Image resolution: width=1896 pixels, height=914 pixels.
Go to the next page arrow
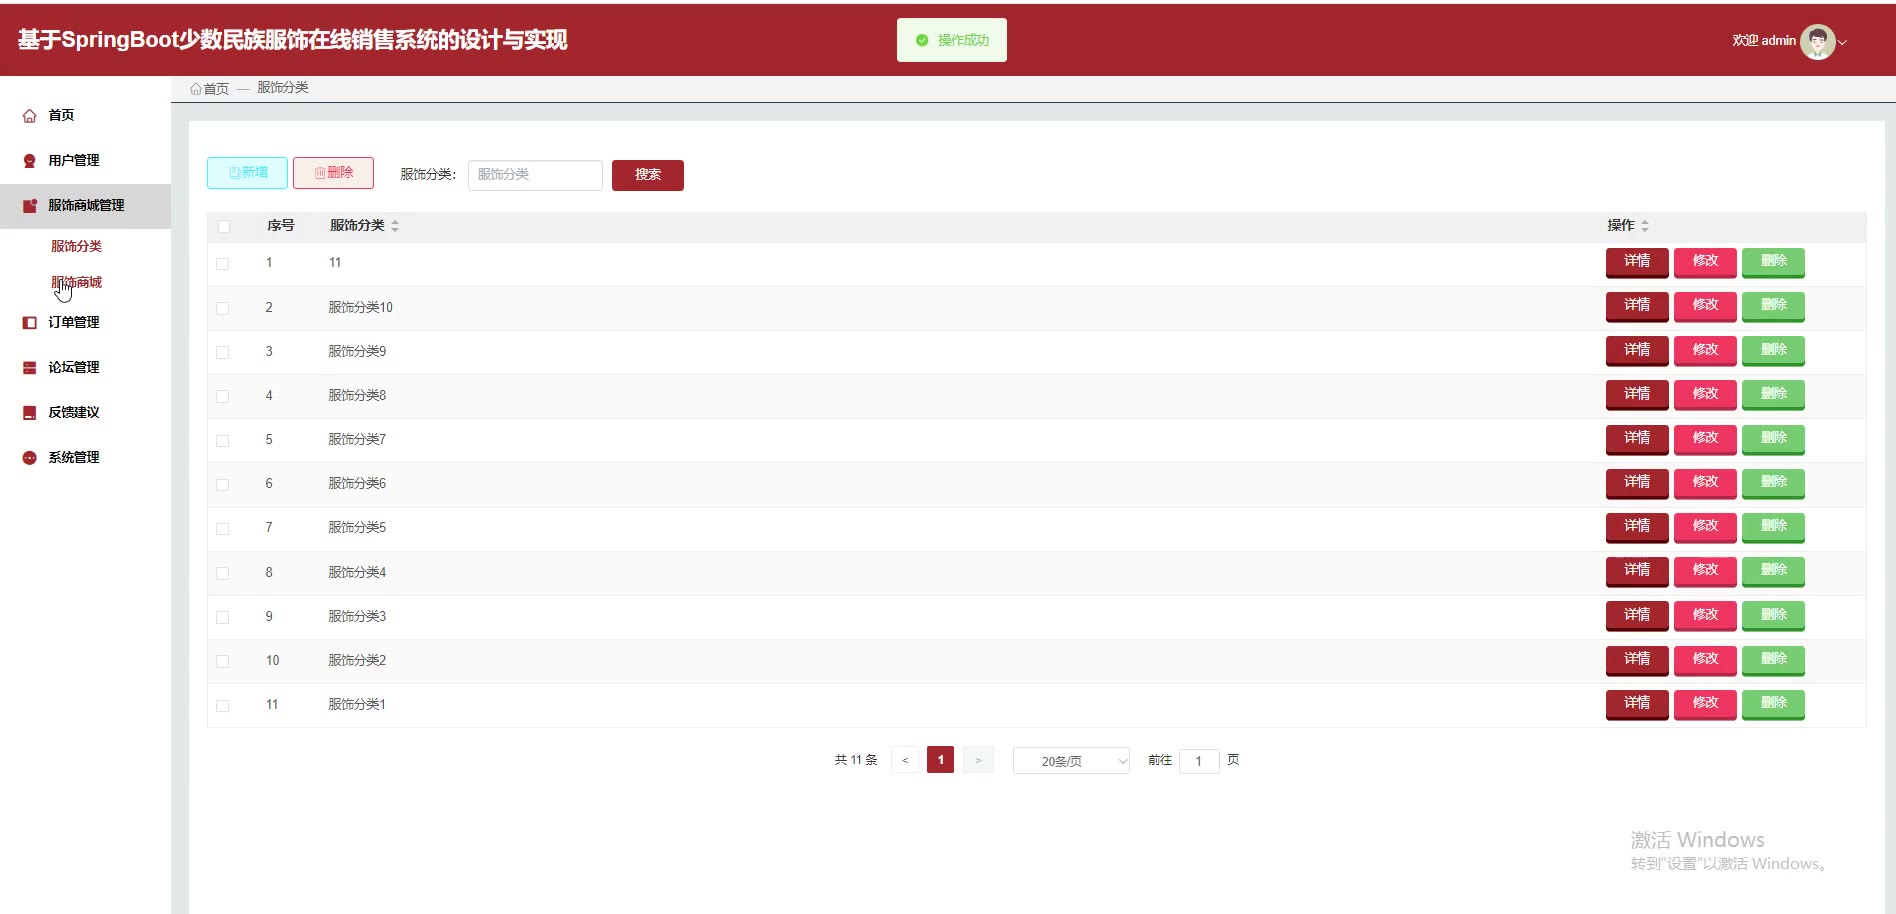(x=978, y=760)
